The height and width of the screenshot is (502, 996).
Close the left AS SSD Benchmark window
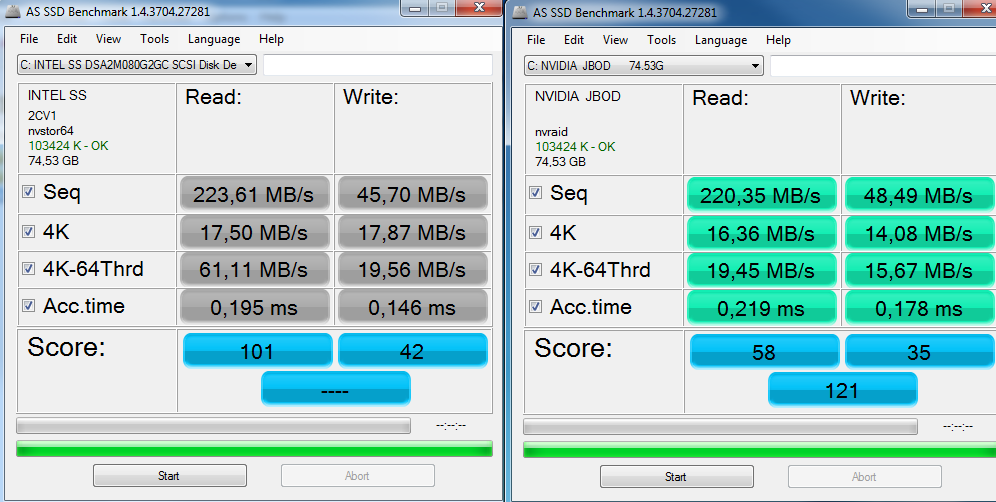pos(479,8)
